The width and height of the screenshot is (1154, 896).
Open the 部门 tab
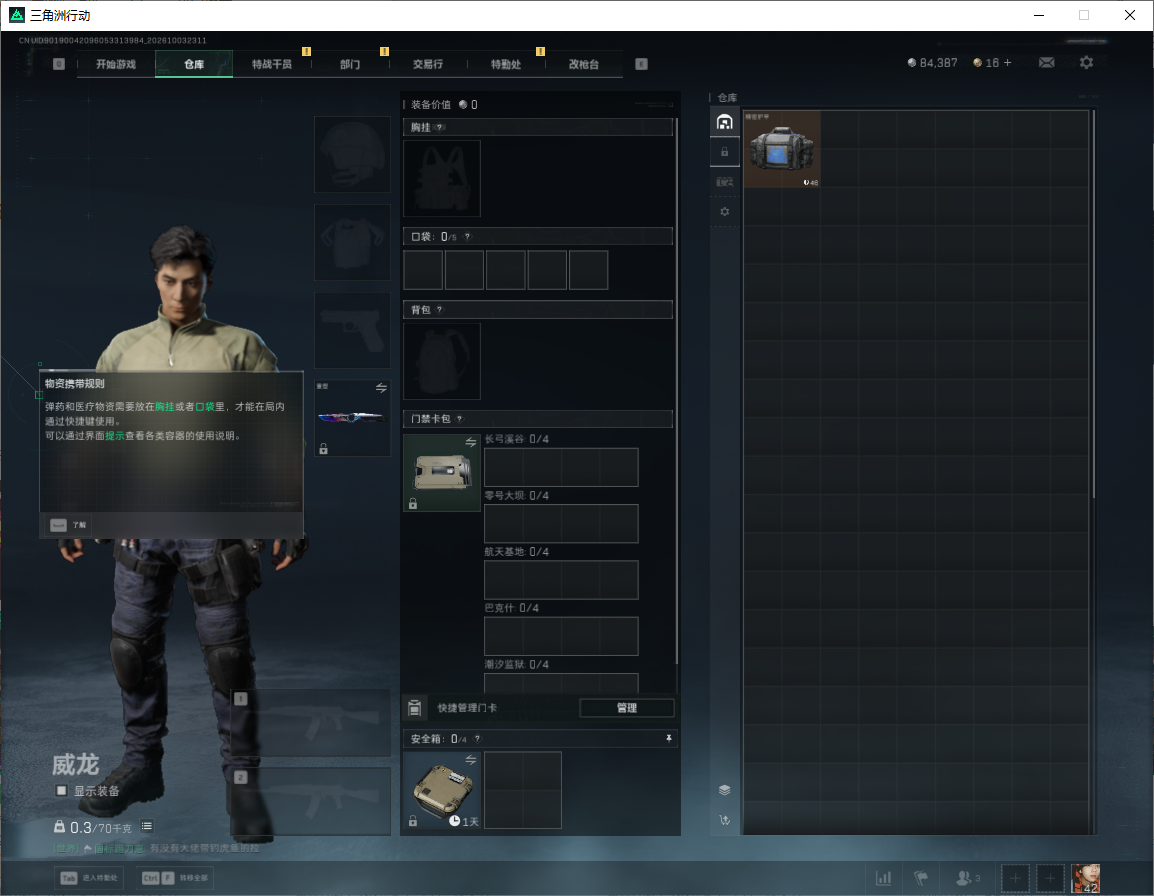click(350, 64)
